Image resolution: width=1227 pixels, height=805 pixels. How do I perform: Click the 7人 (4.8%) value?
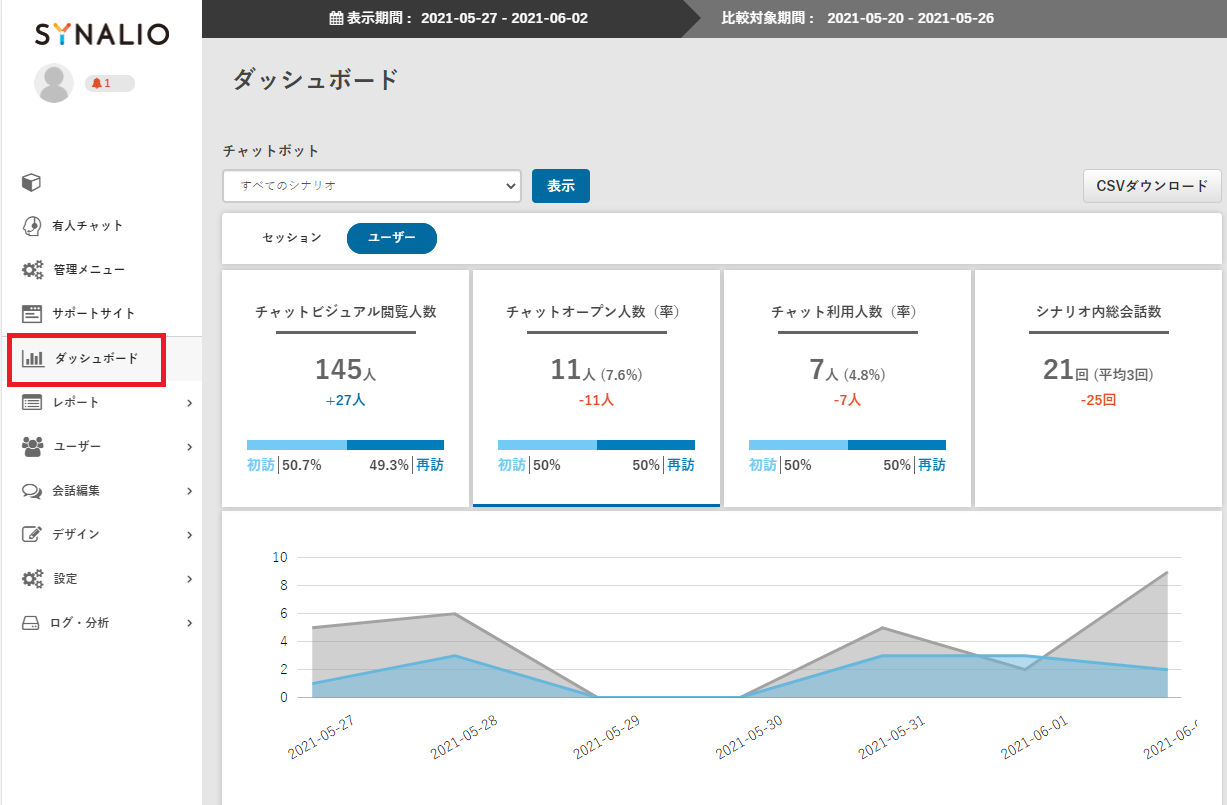[x=847, y=370]
